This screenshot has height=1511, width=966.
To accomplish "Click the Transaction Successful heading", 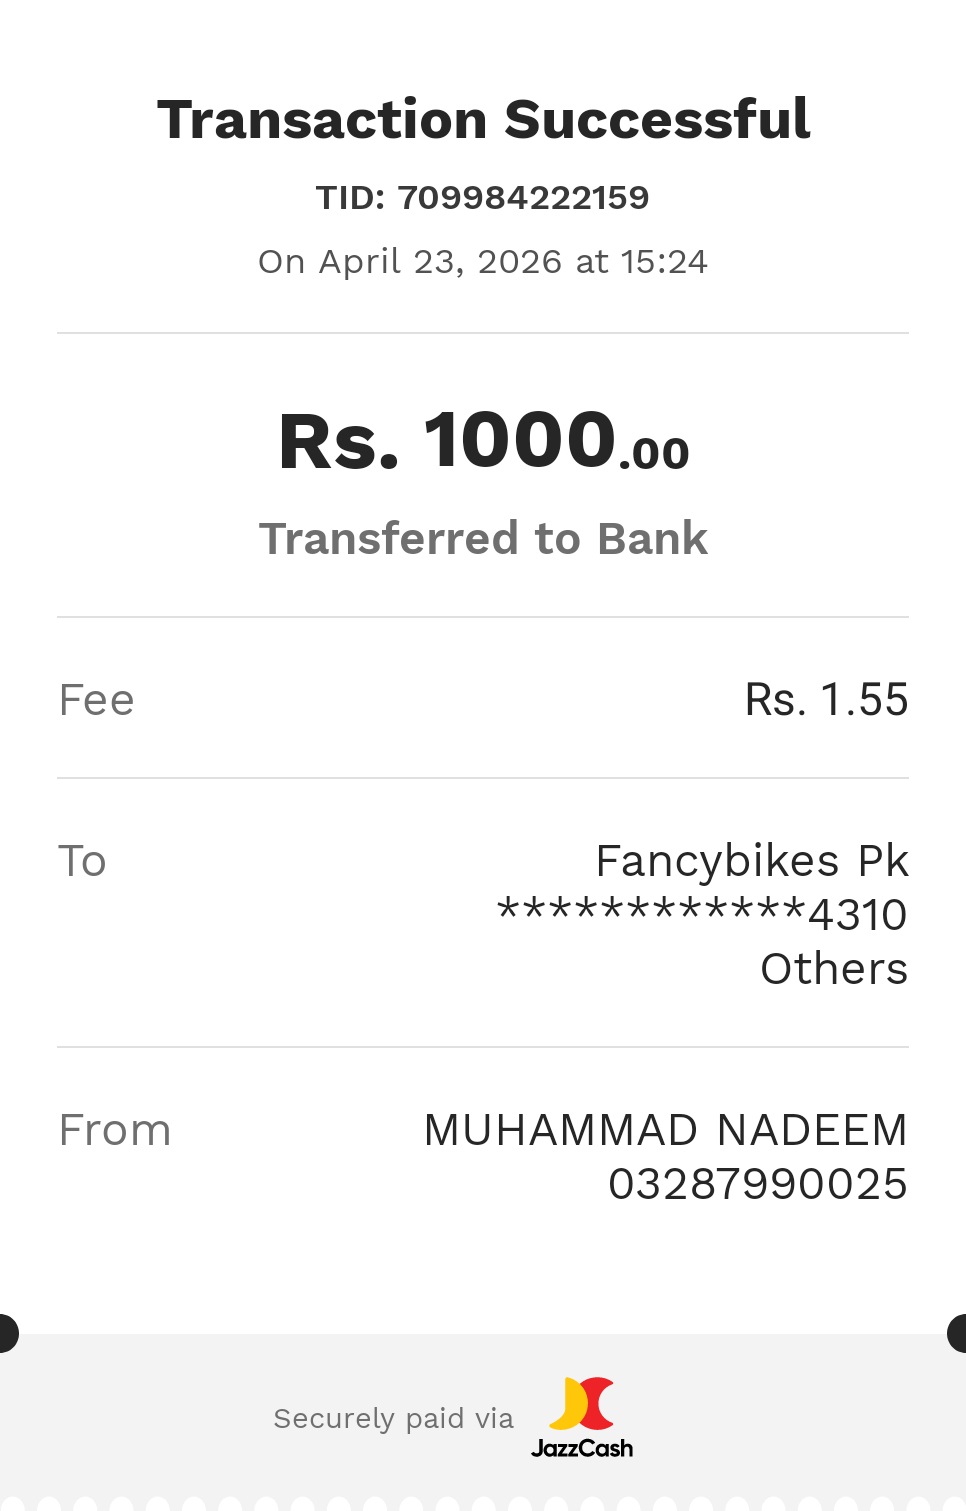I will coord(483,120).
